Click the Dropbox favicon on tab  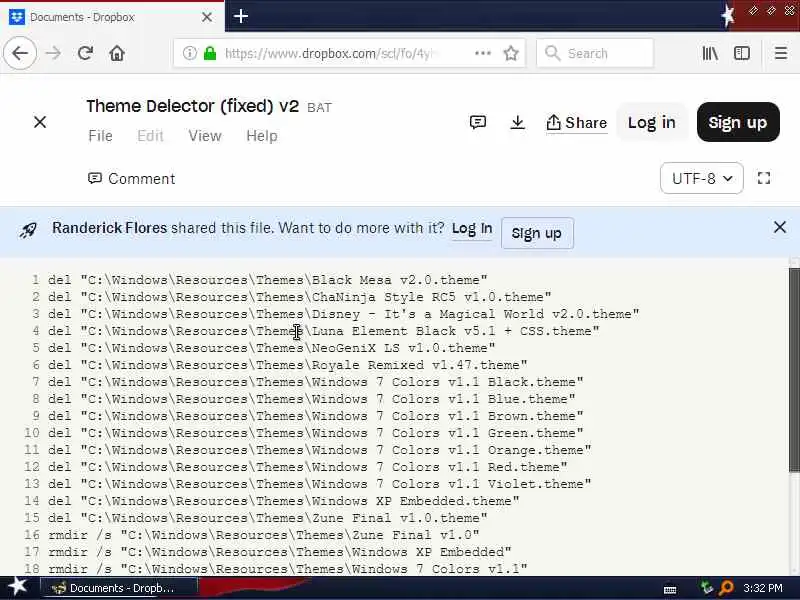[16, 17]
